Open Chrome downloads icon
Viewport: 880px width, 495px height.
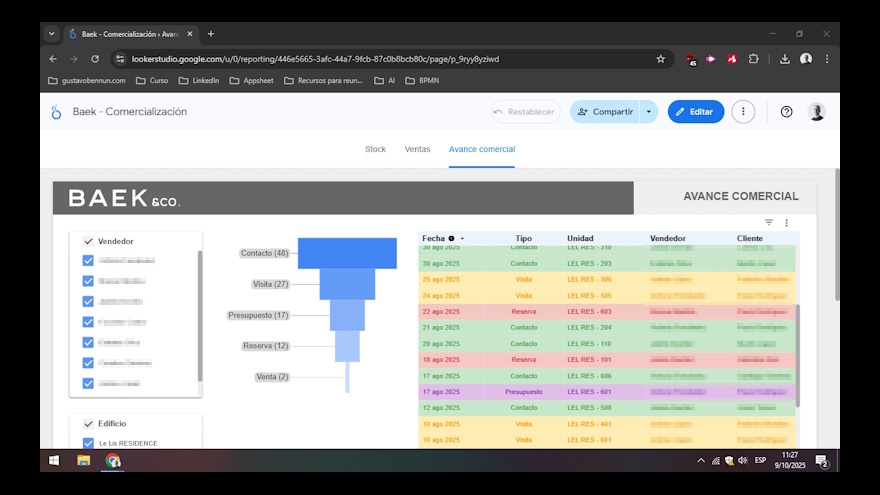784,59
